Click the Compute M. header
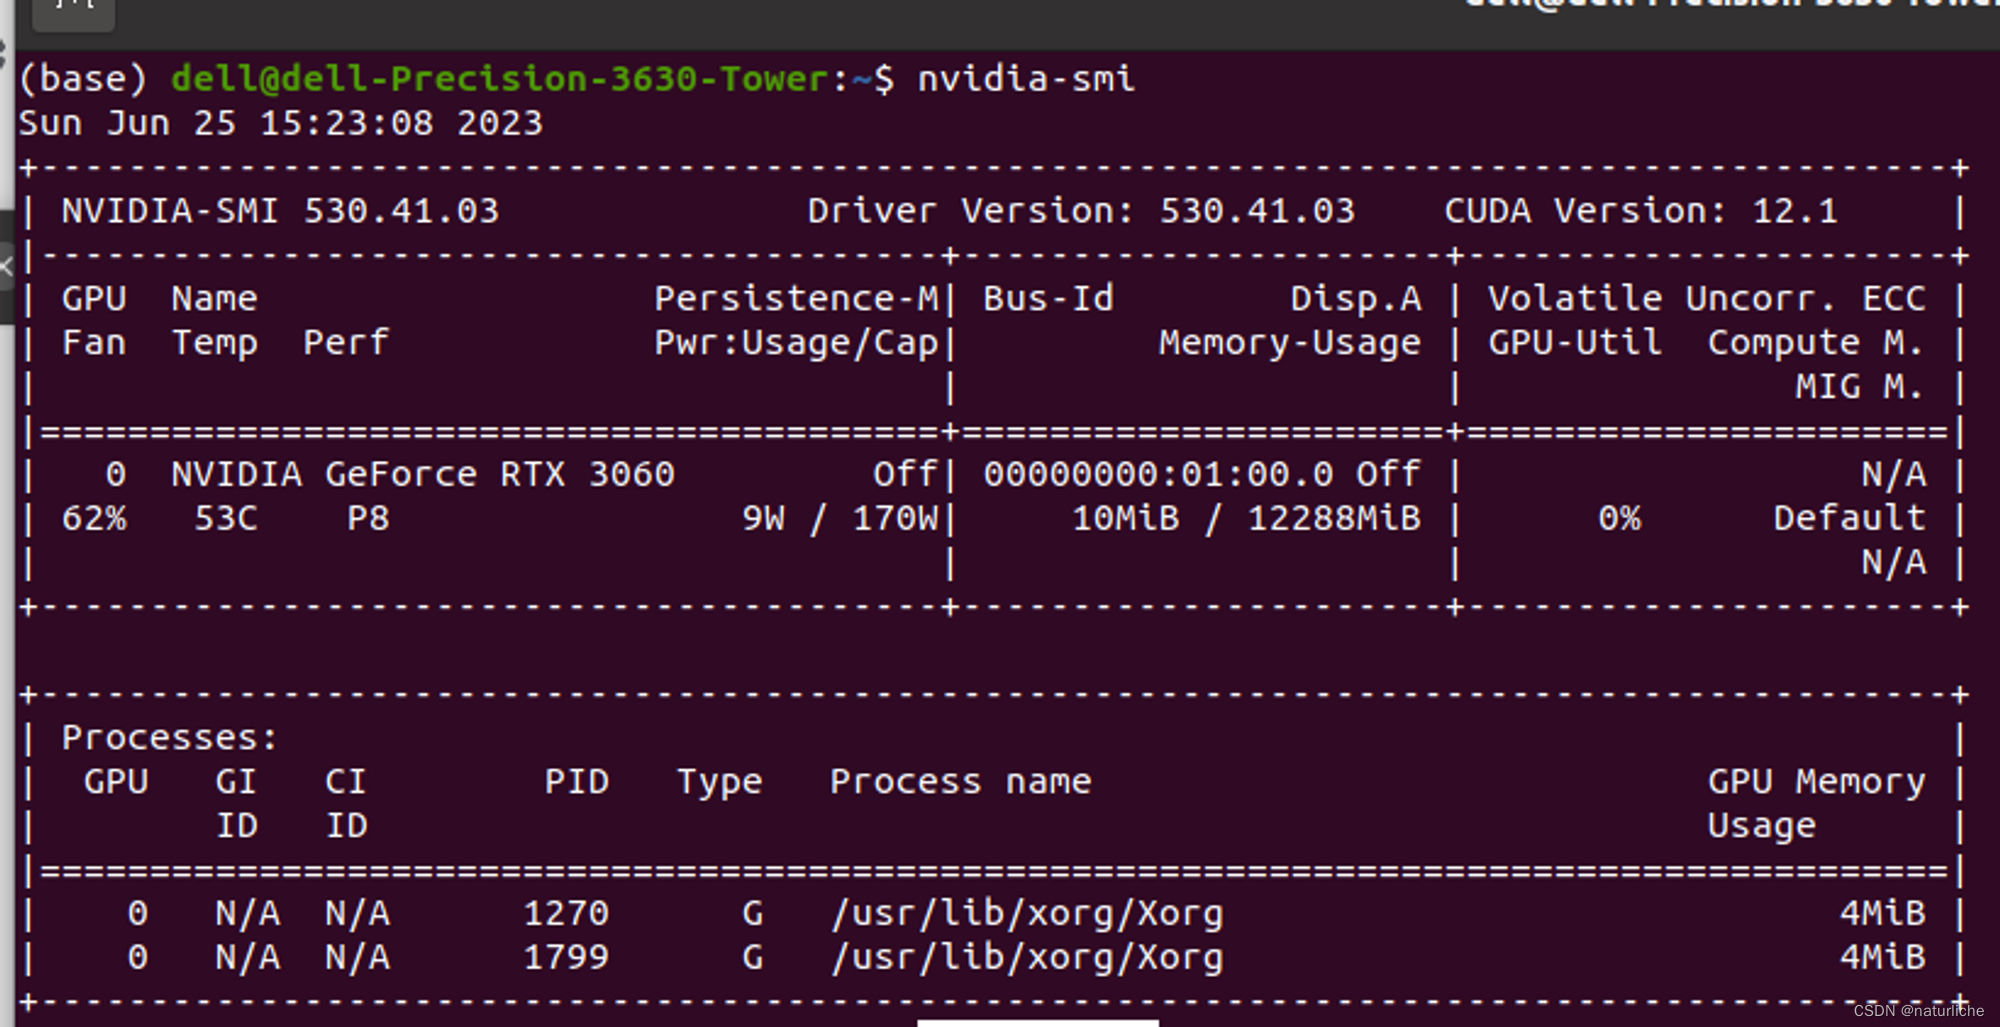2000x1027 pixels. point(1816,343)
